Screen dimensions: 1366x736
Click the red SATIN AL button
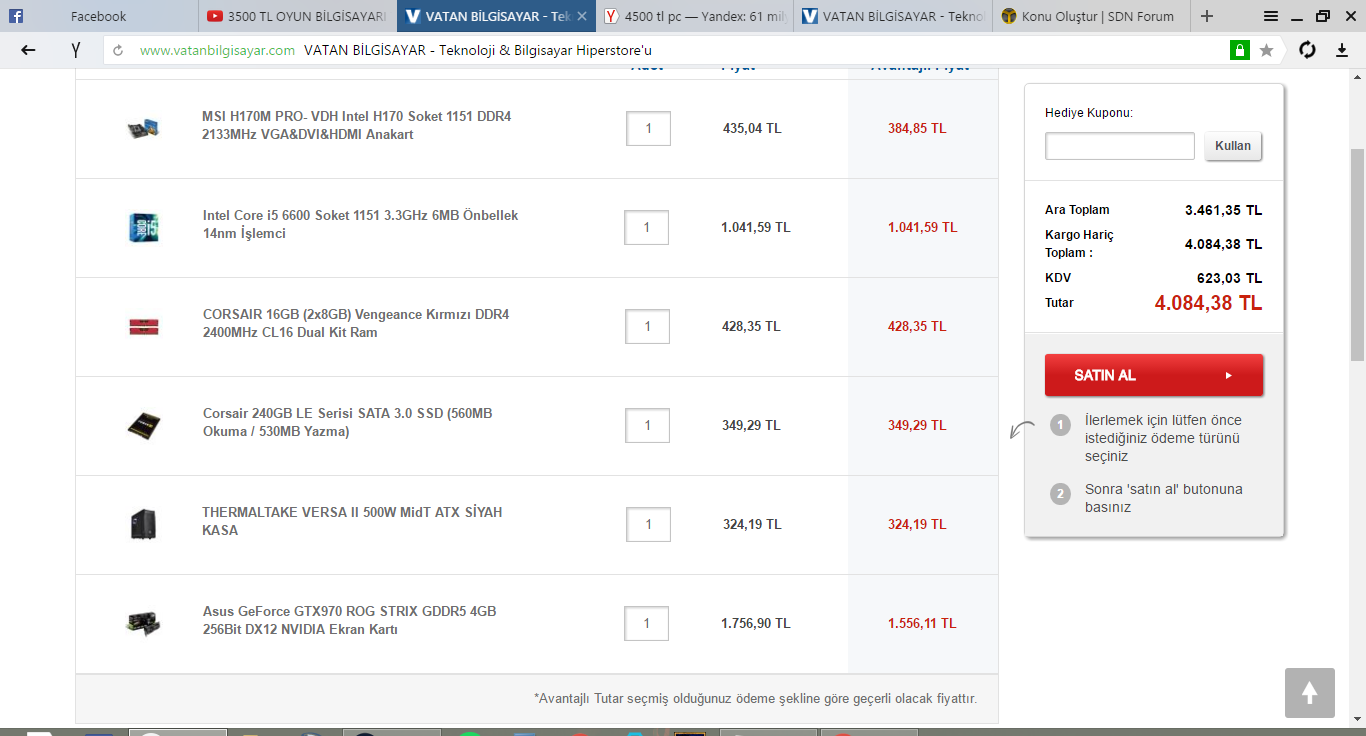(x=1154, y=375)
